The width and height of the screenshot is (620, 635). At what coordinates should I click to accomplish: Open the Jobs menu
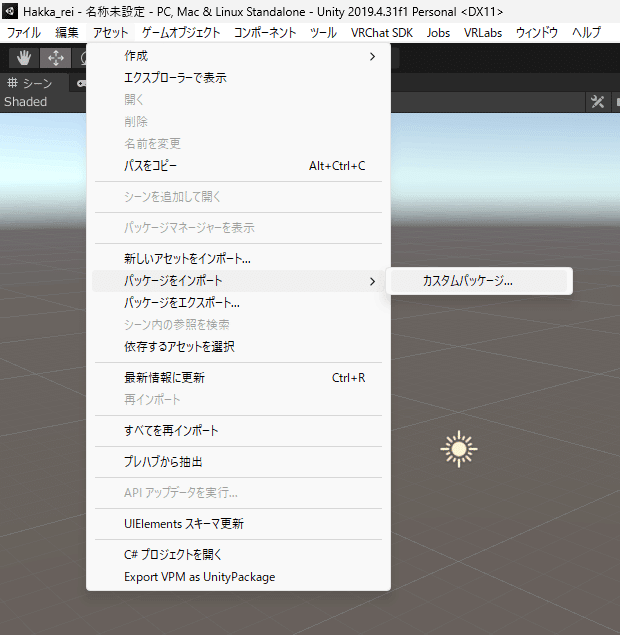[438, 32]
